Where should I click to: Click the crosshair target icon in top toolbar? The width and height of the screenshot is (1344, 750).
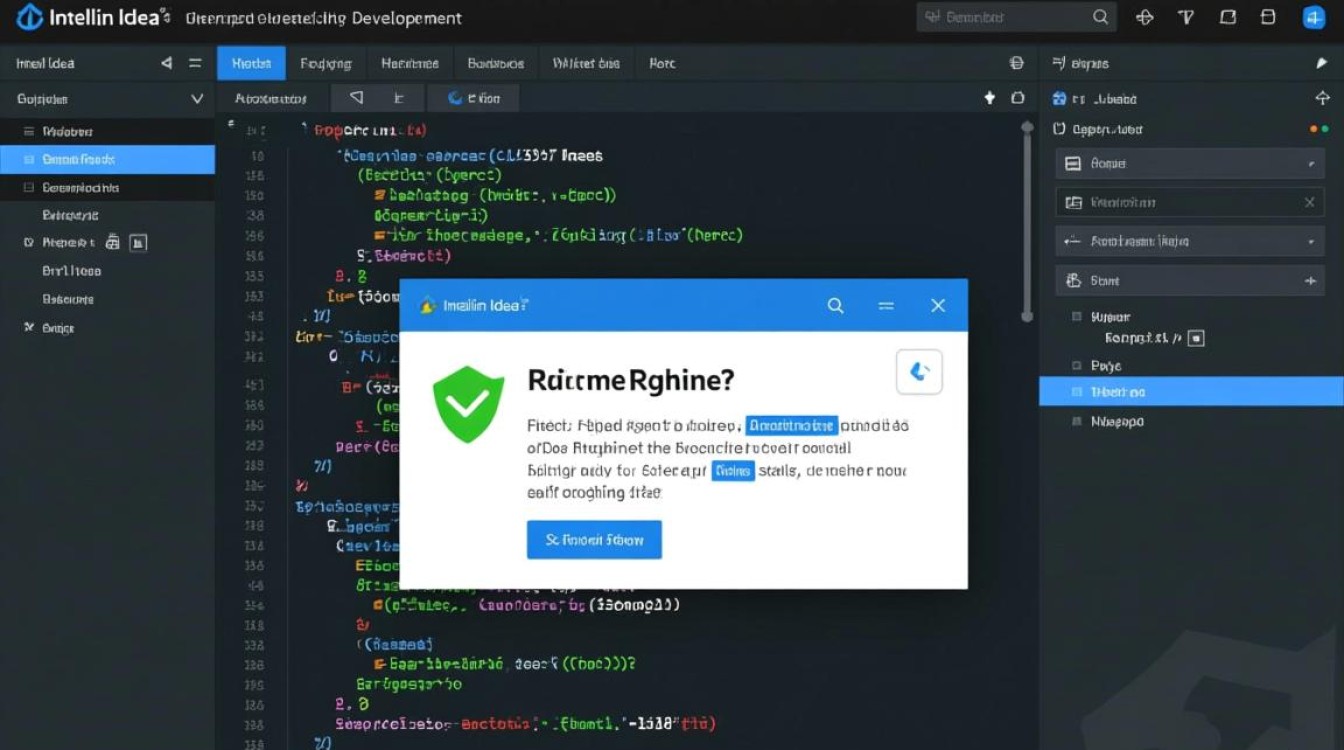click(x=1146, y=17)
